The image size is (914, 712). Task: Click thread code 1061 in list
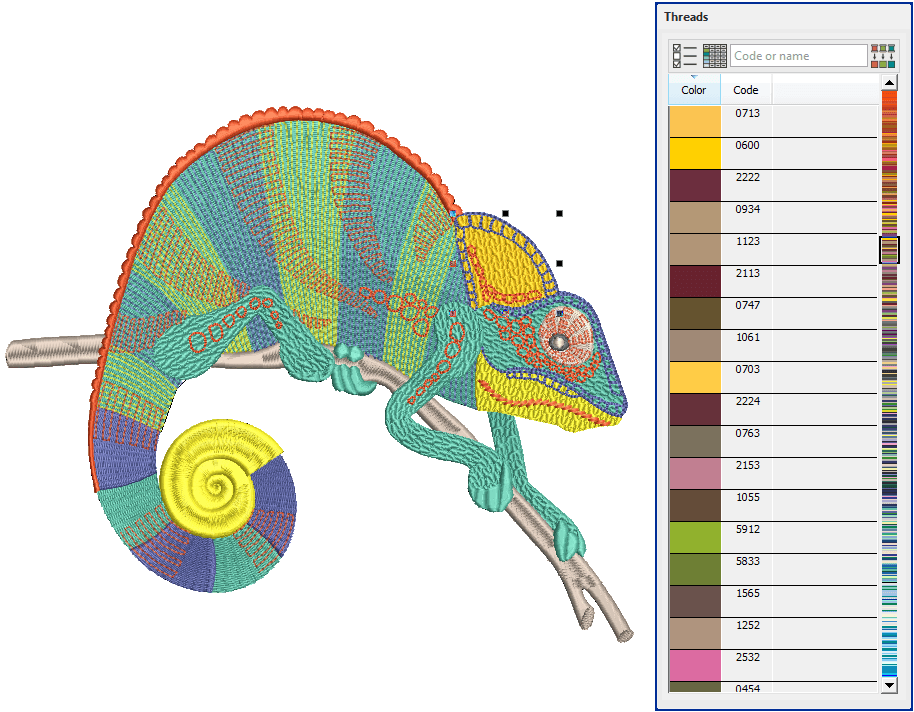tap(747, 338)
